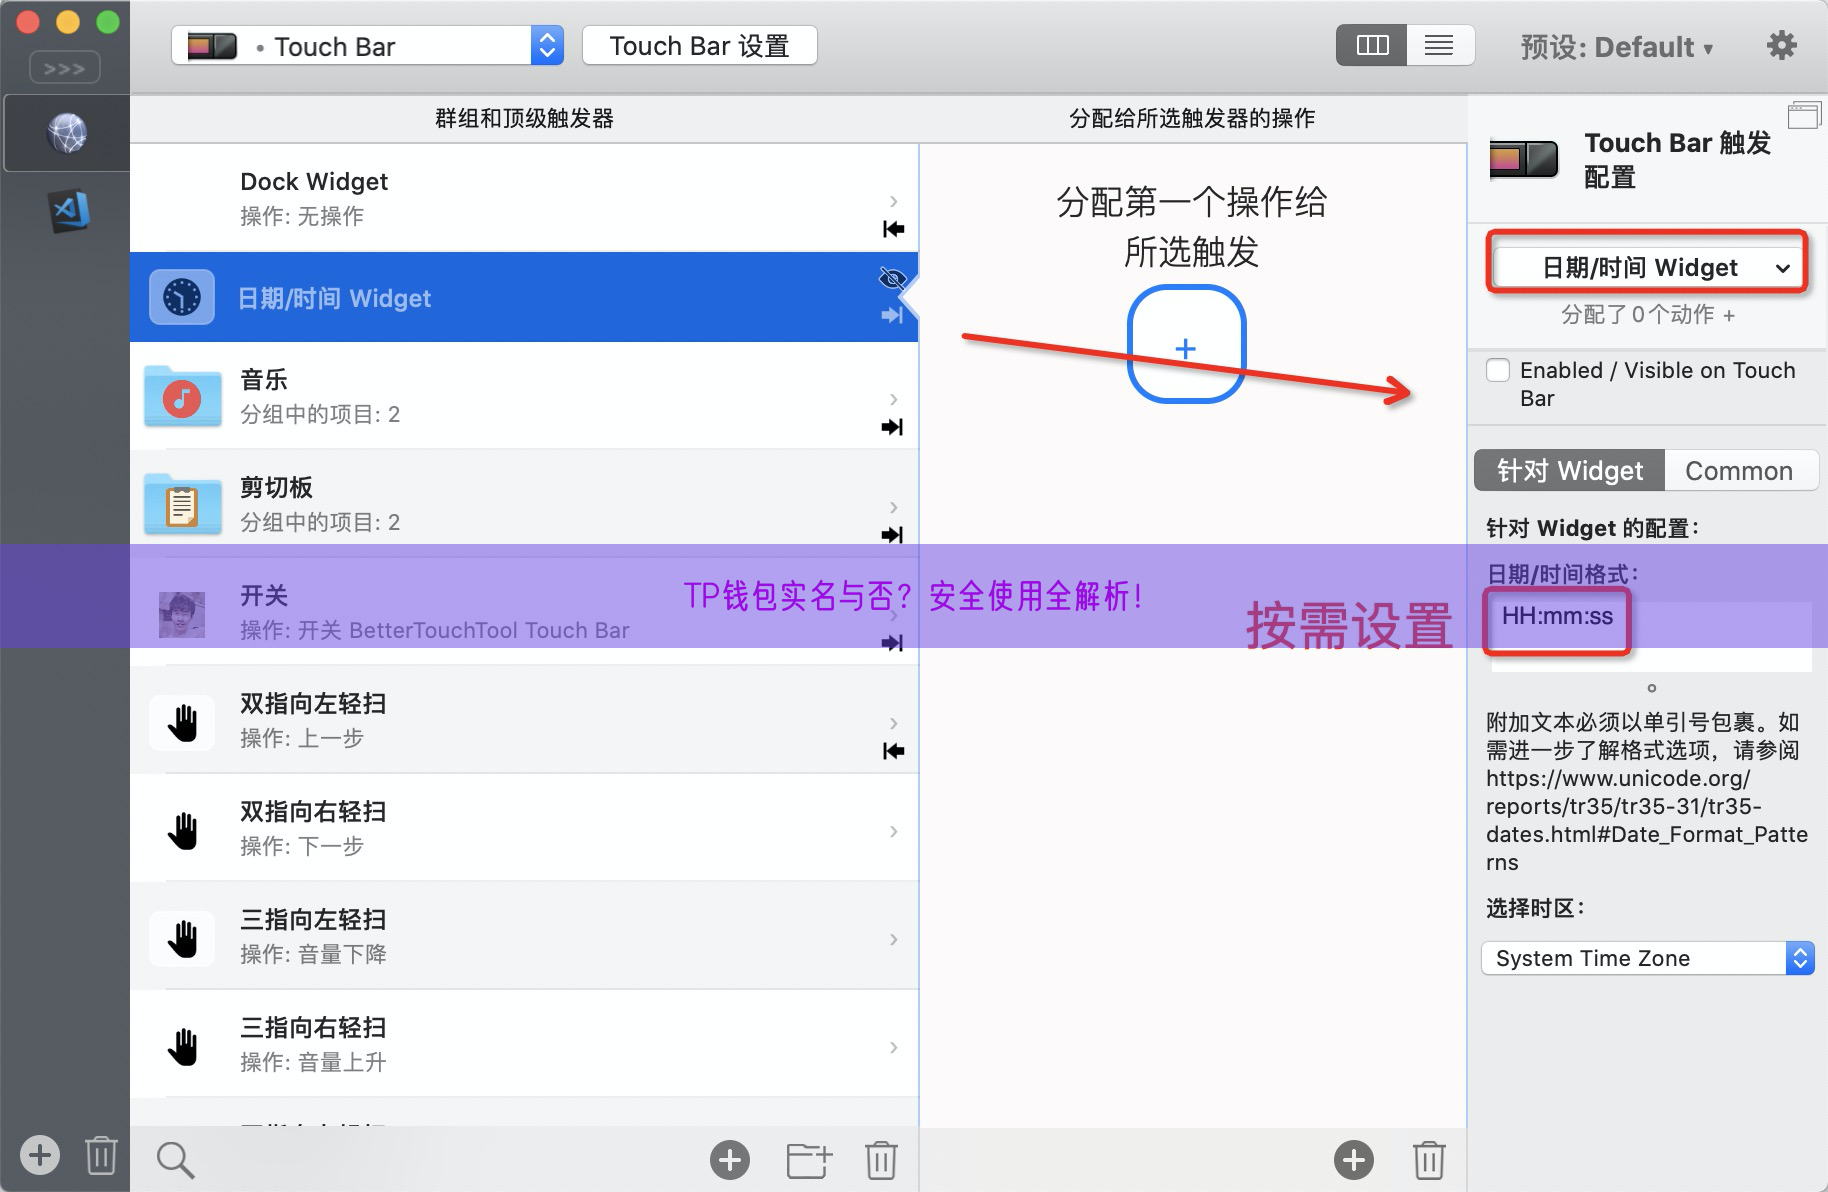The width and height of the screenshot is (1828, 1192).
Task: Open the Touch Bar trigger type dropdown
Action: [x=367, y=46]
